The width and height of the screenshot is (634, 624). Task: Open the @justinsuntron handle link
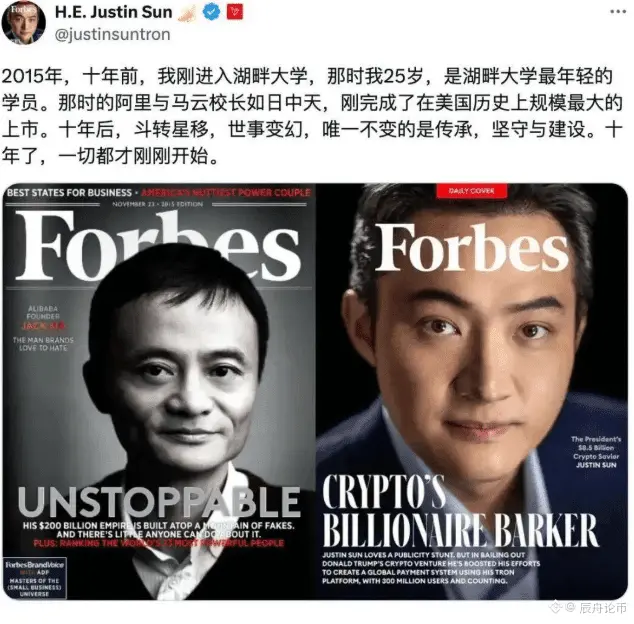click(112, 35)
